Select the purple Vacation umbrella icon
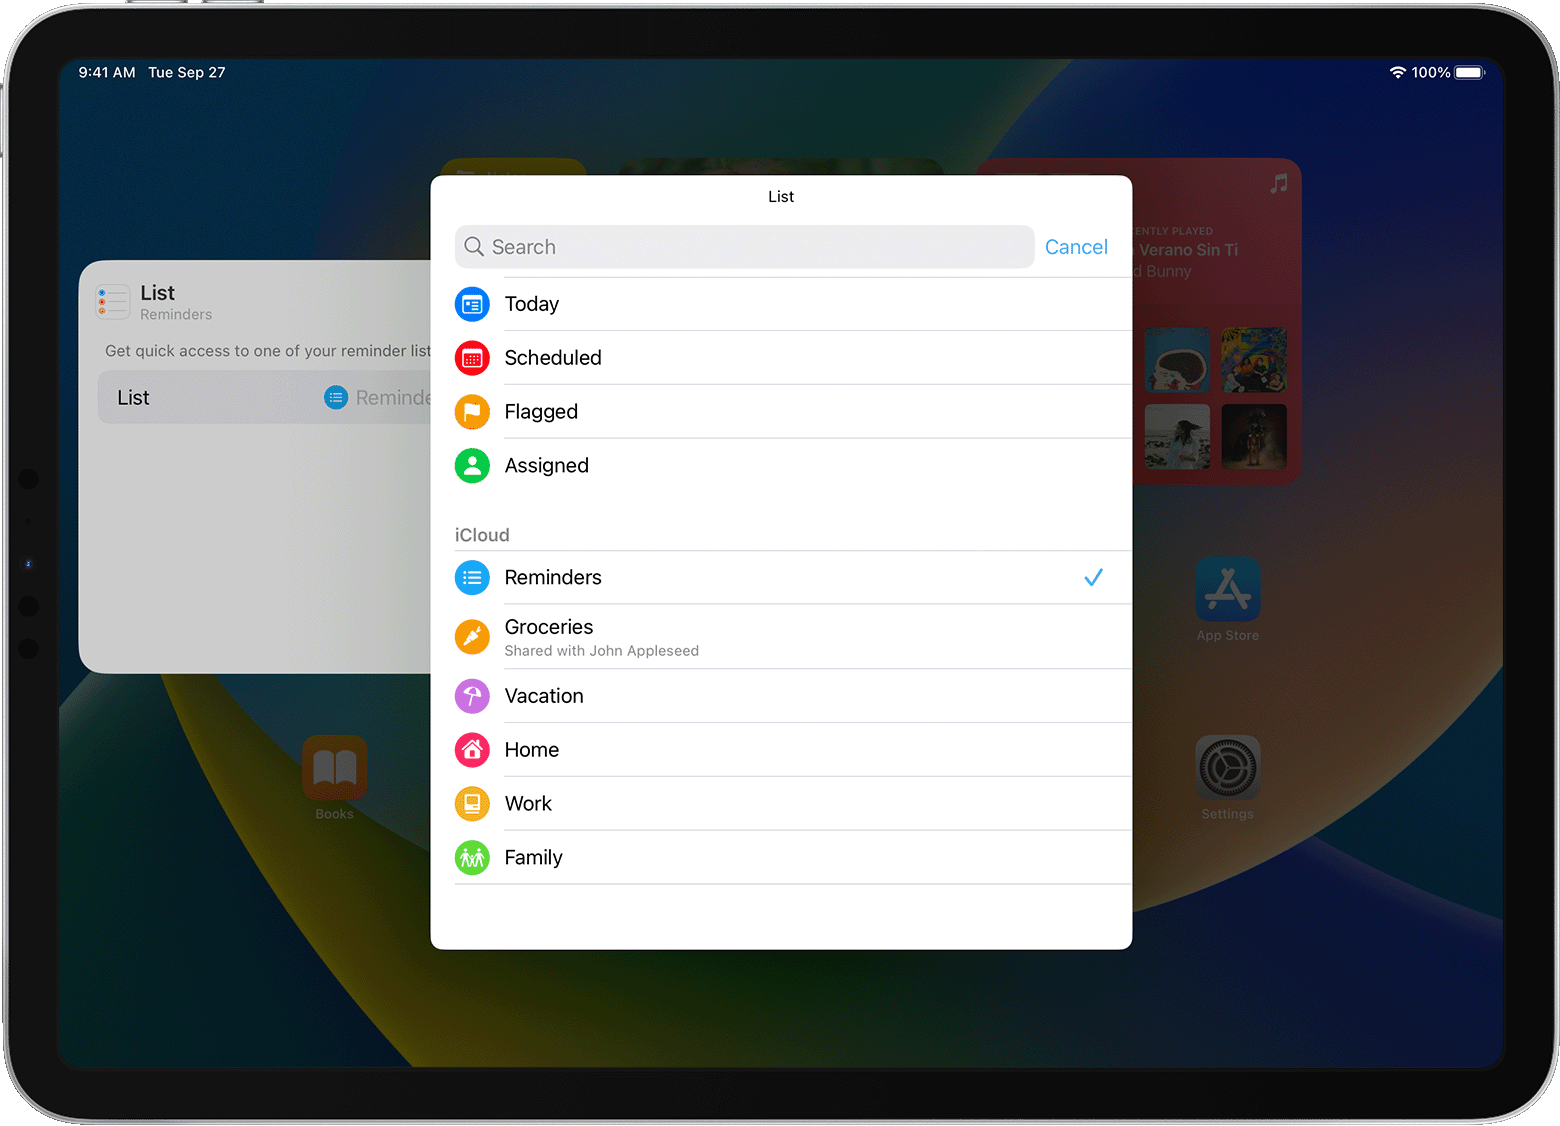The height and width of the screenshot is (1126, 1560). pos(472,696)
